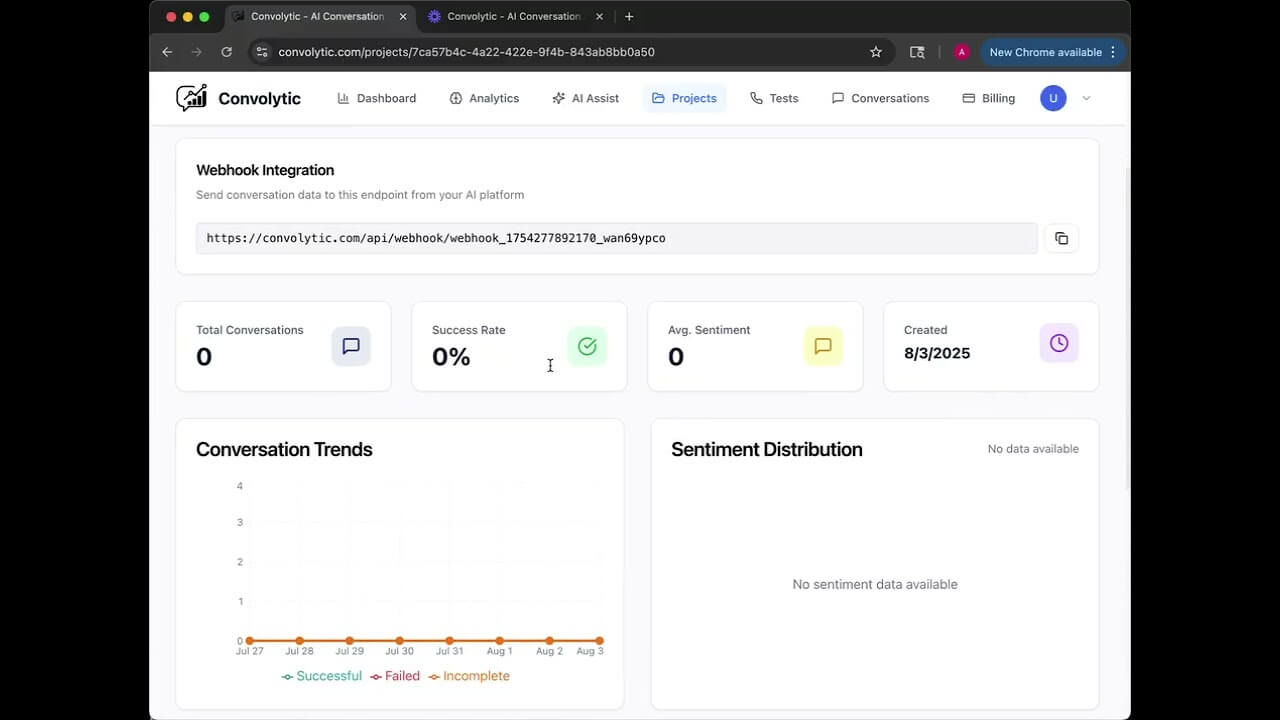Expand the account dropdown chevron
The width and height of the screenshot is (1280, 720).
point(1086,98)
